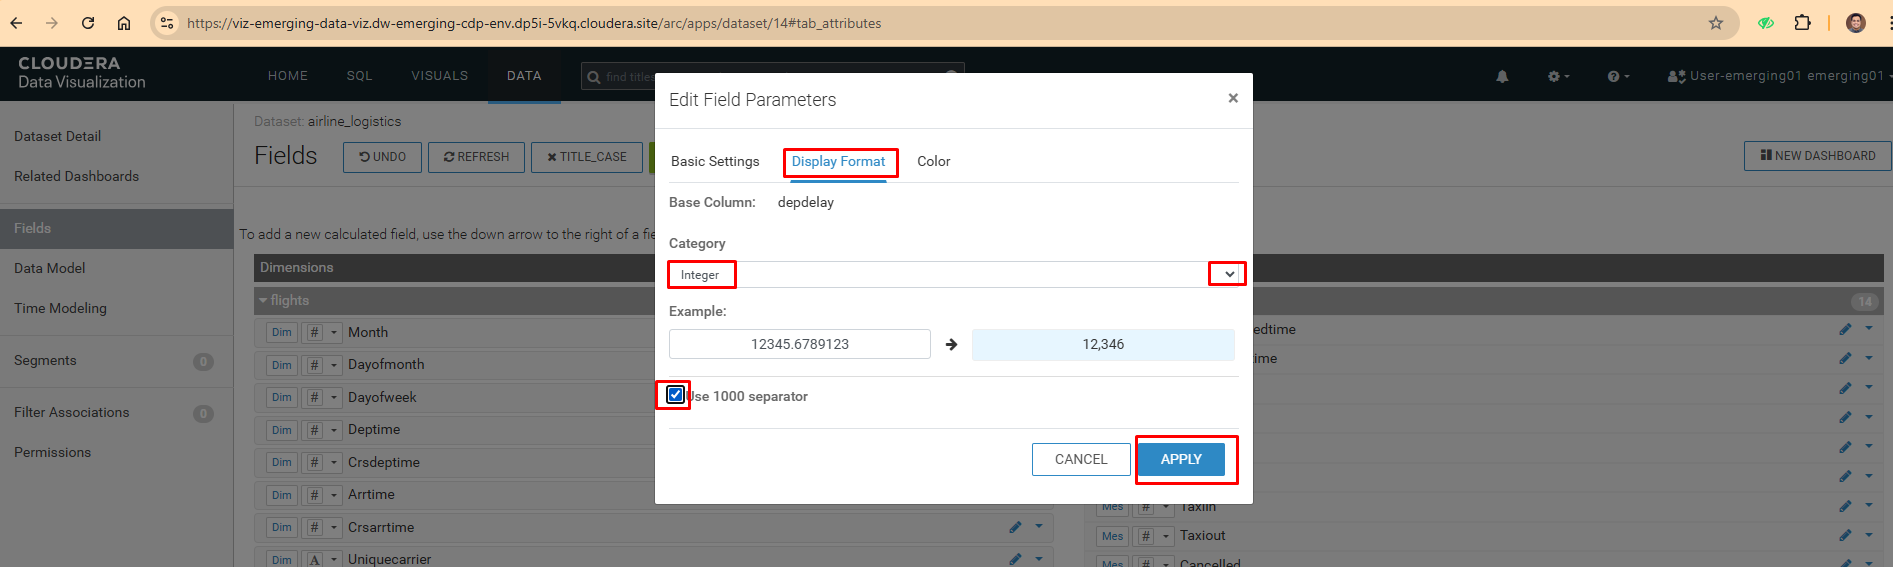Click the # type icon on Dayofweek row
Screen dimensions: 1893x567
click(314, 397)
